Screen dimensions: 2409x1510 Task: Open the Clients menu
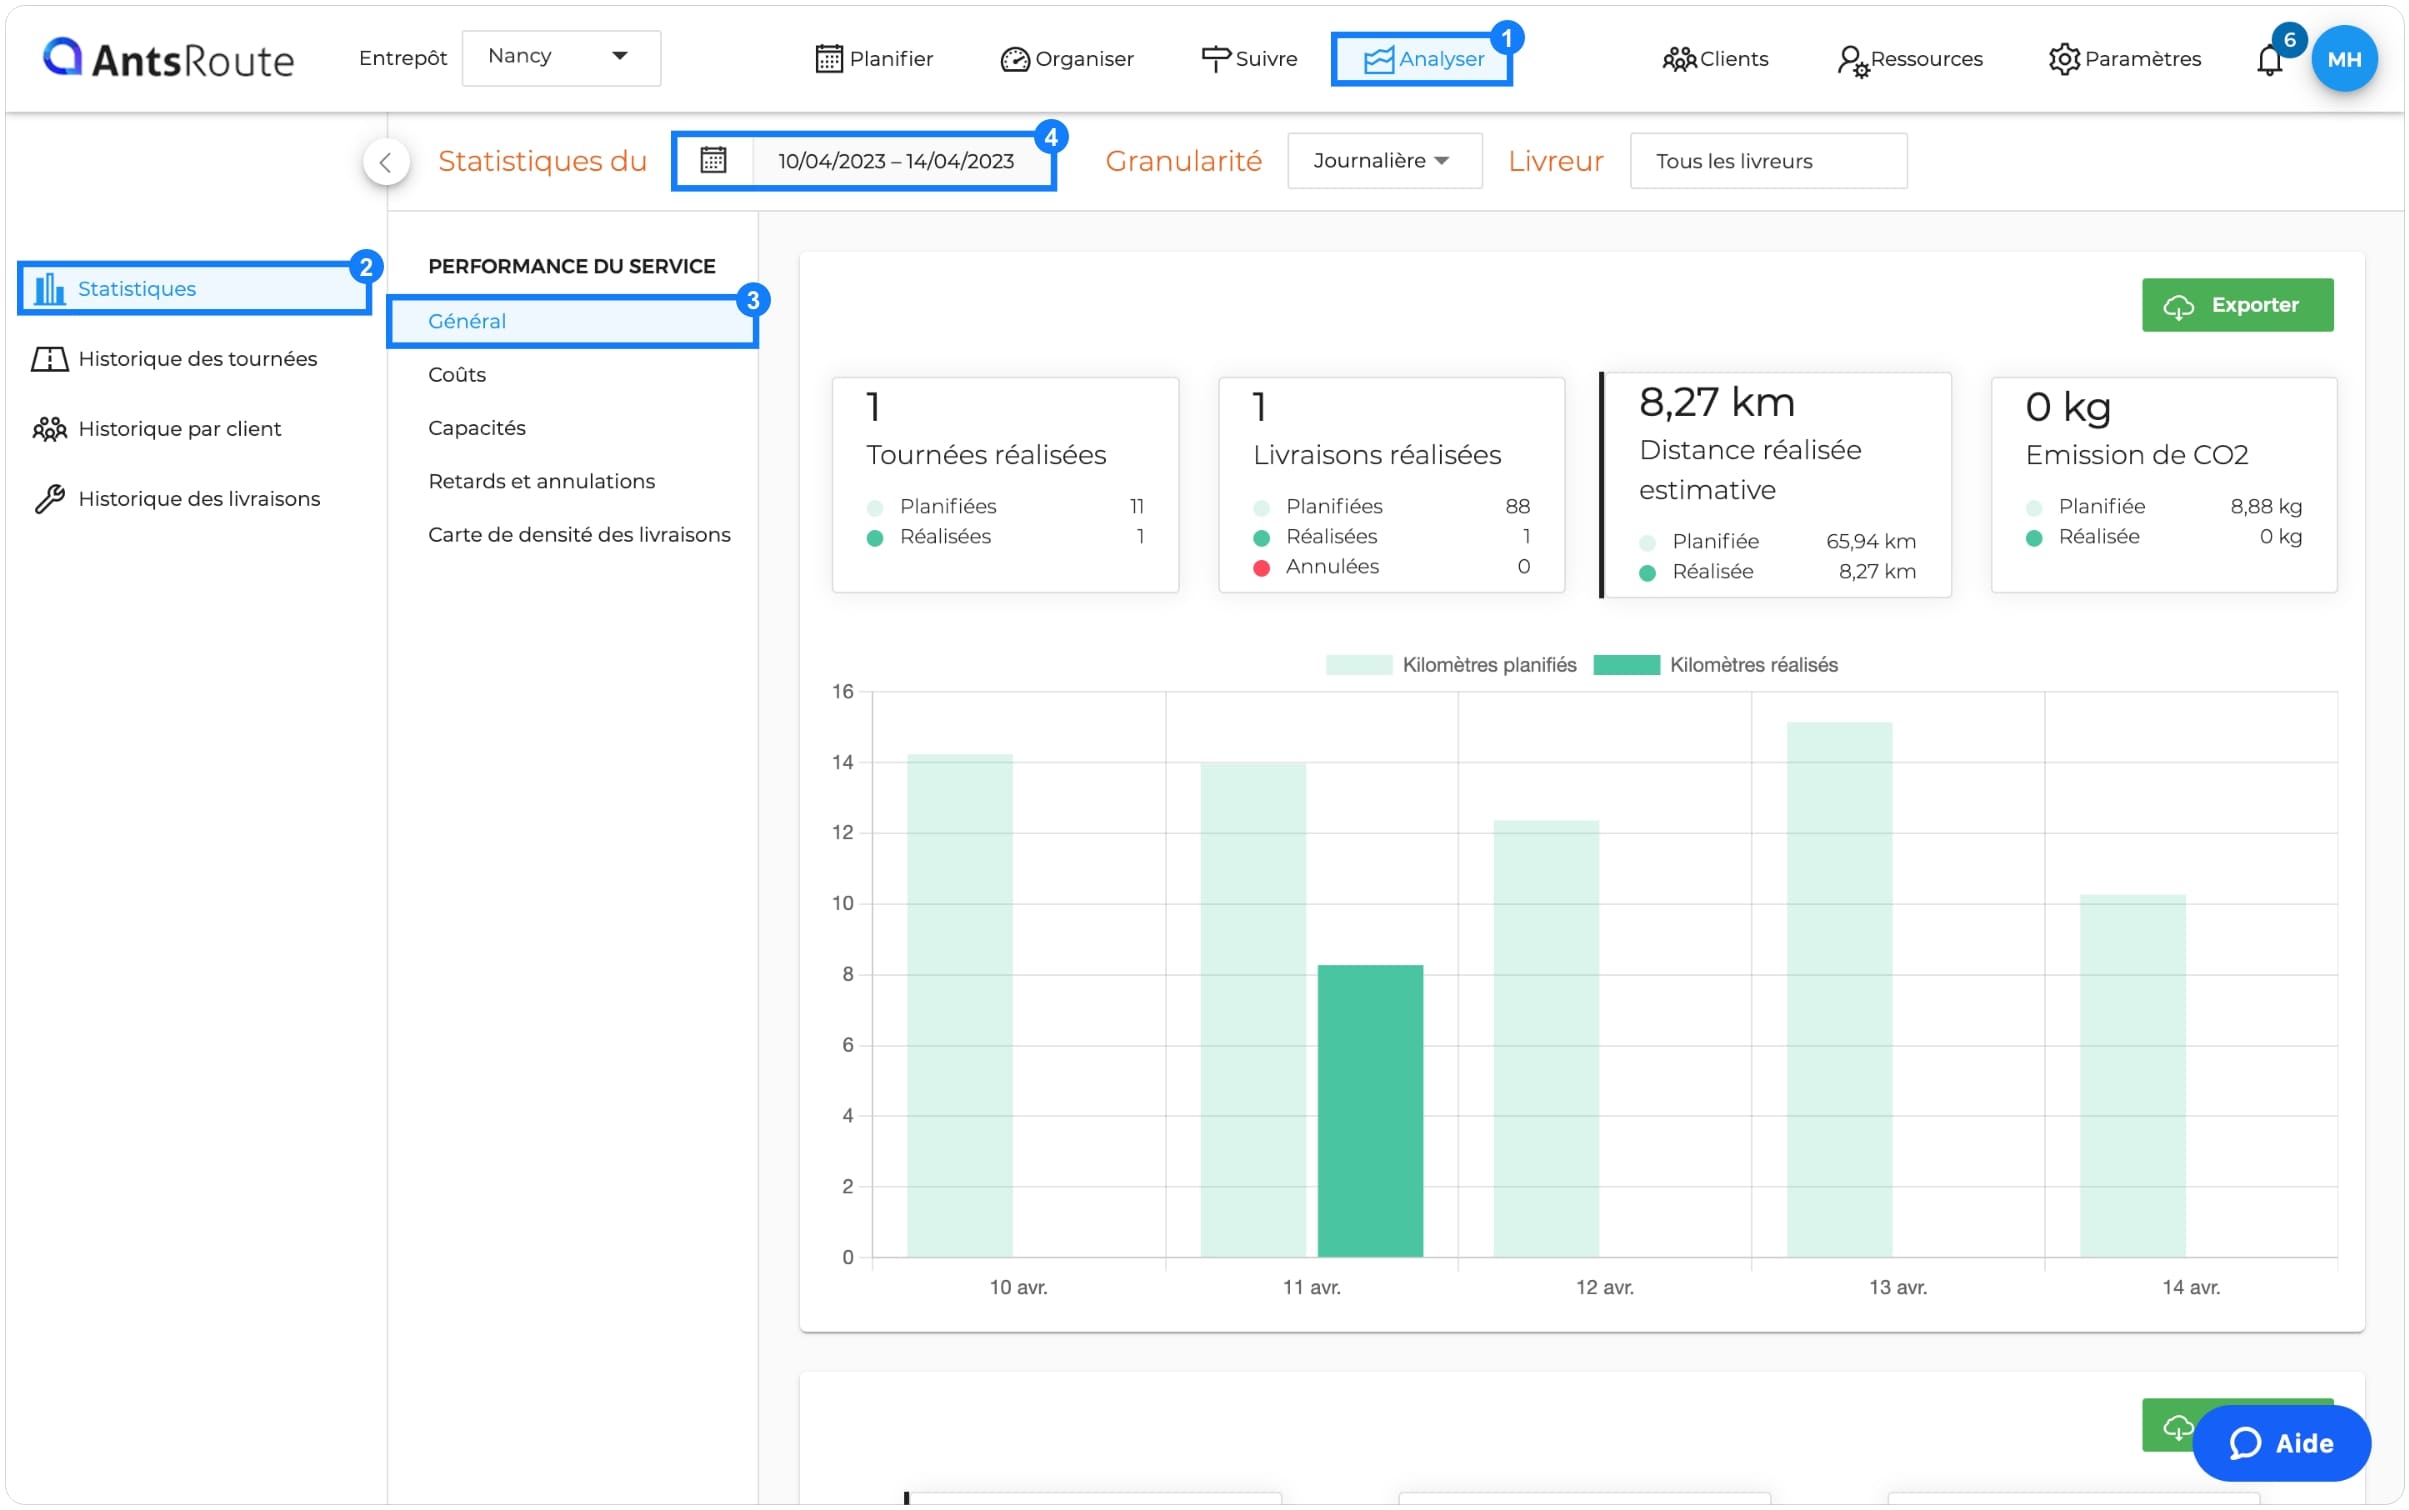(x=1714, y=59)
